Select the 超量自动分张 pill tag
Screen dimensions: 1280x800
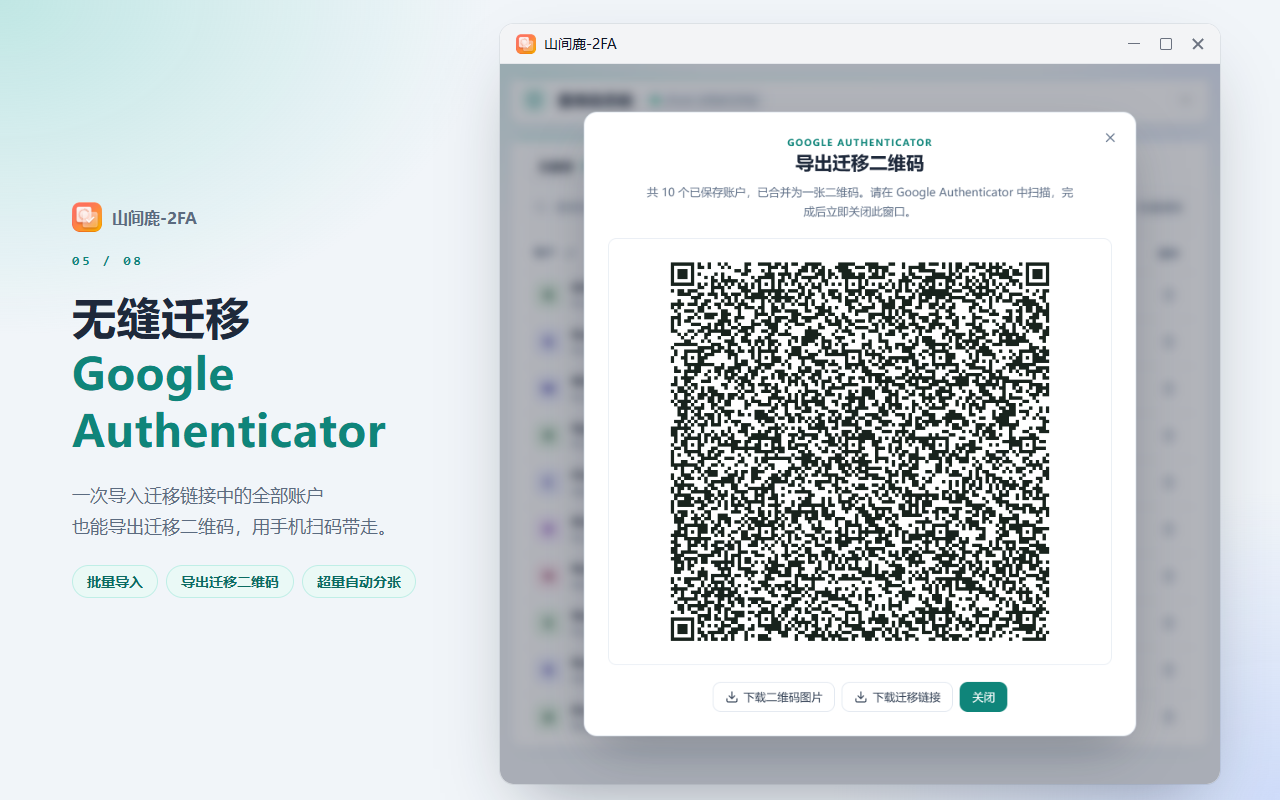point(359,582)
